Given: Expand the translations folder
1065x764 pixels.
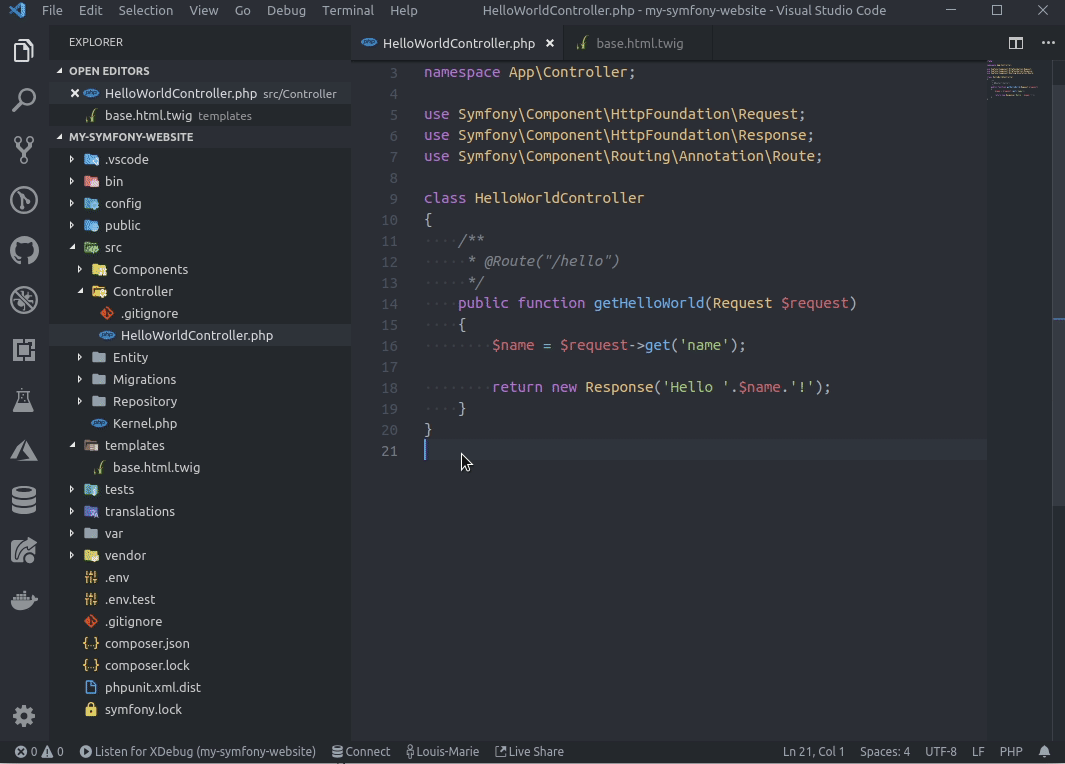Looking at the screenshot, I should [x=72, y=511].
